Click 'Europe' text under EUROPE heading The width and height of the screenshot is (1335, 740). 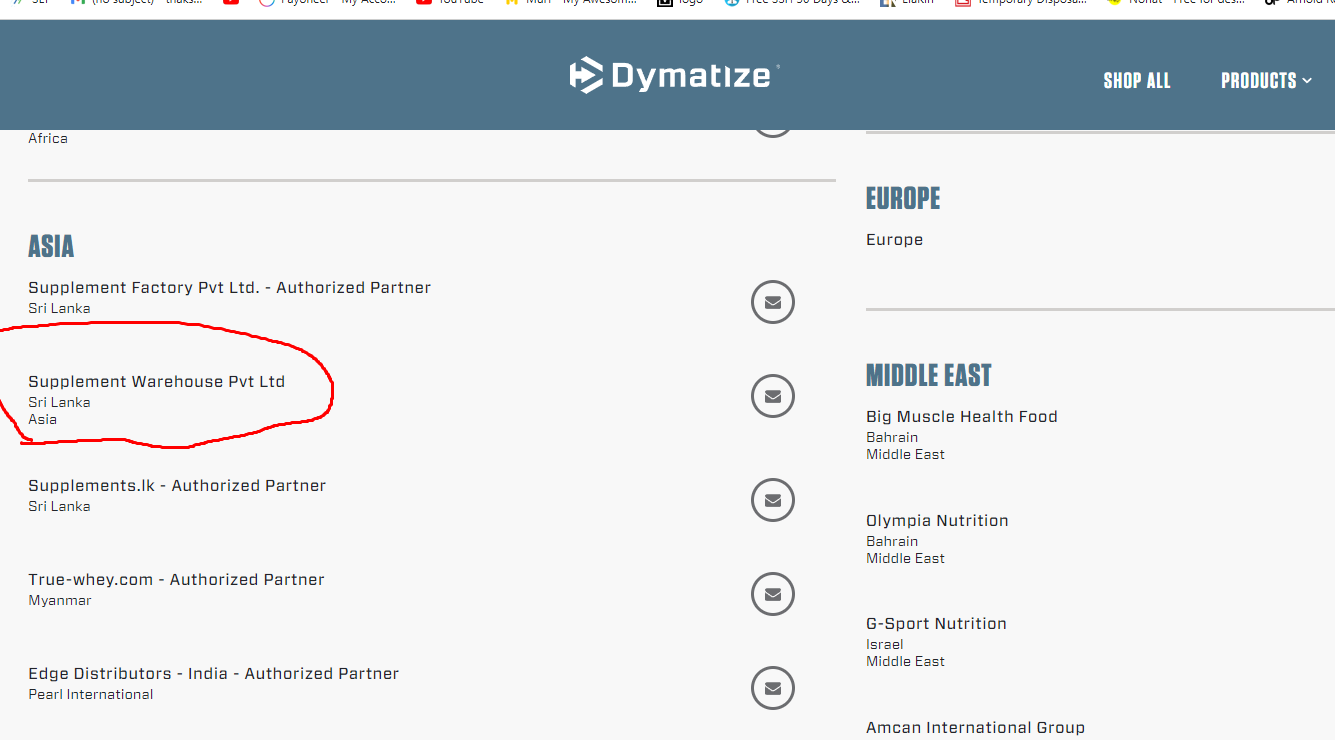(x=894, y=240)
